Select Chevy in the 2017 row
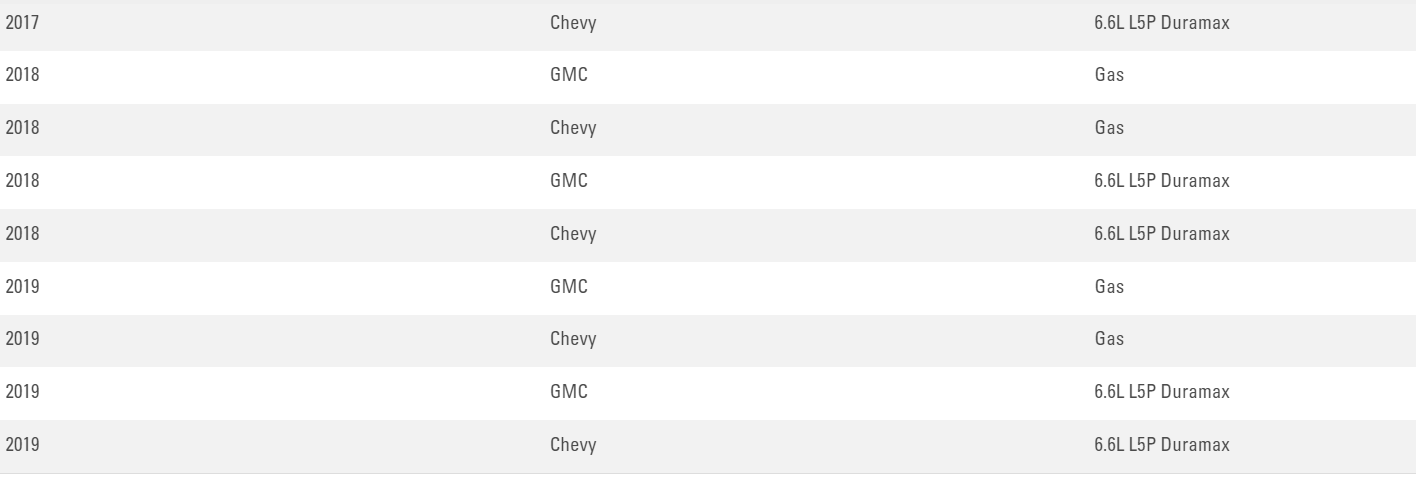1416x478 pixels. click(573, 22)
